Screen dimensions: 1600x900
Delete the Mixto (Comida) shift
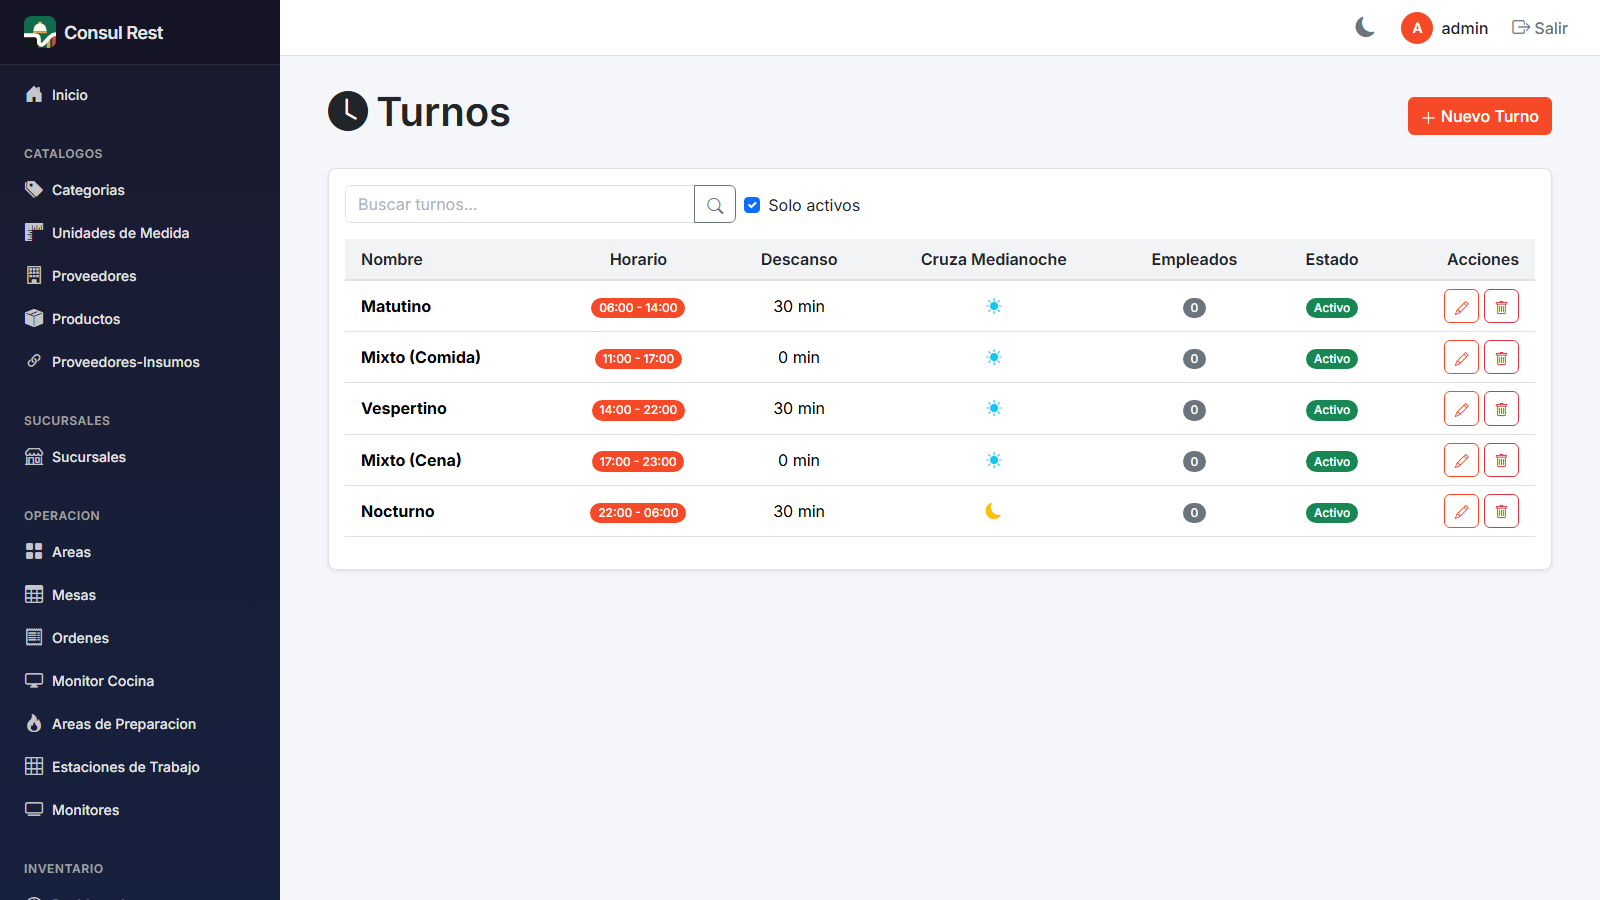1501,358
